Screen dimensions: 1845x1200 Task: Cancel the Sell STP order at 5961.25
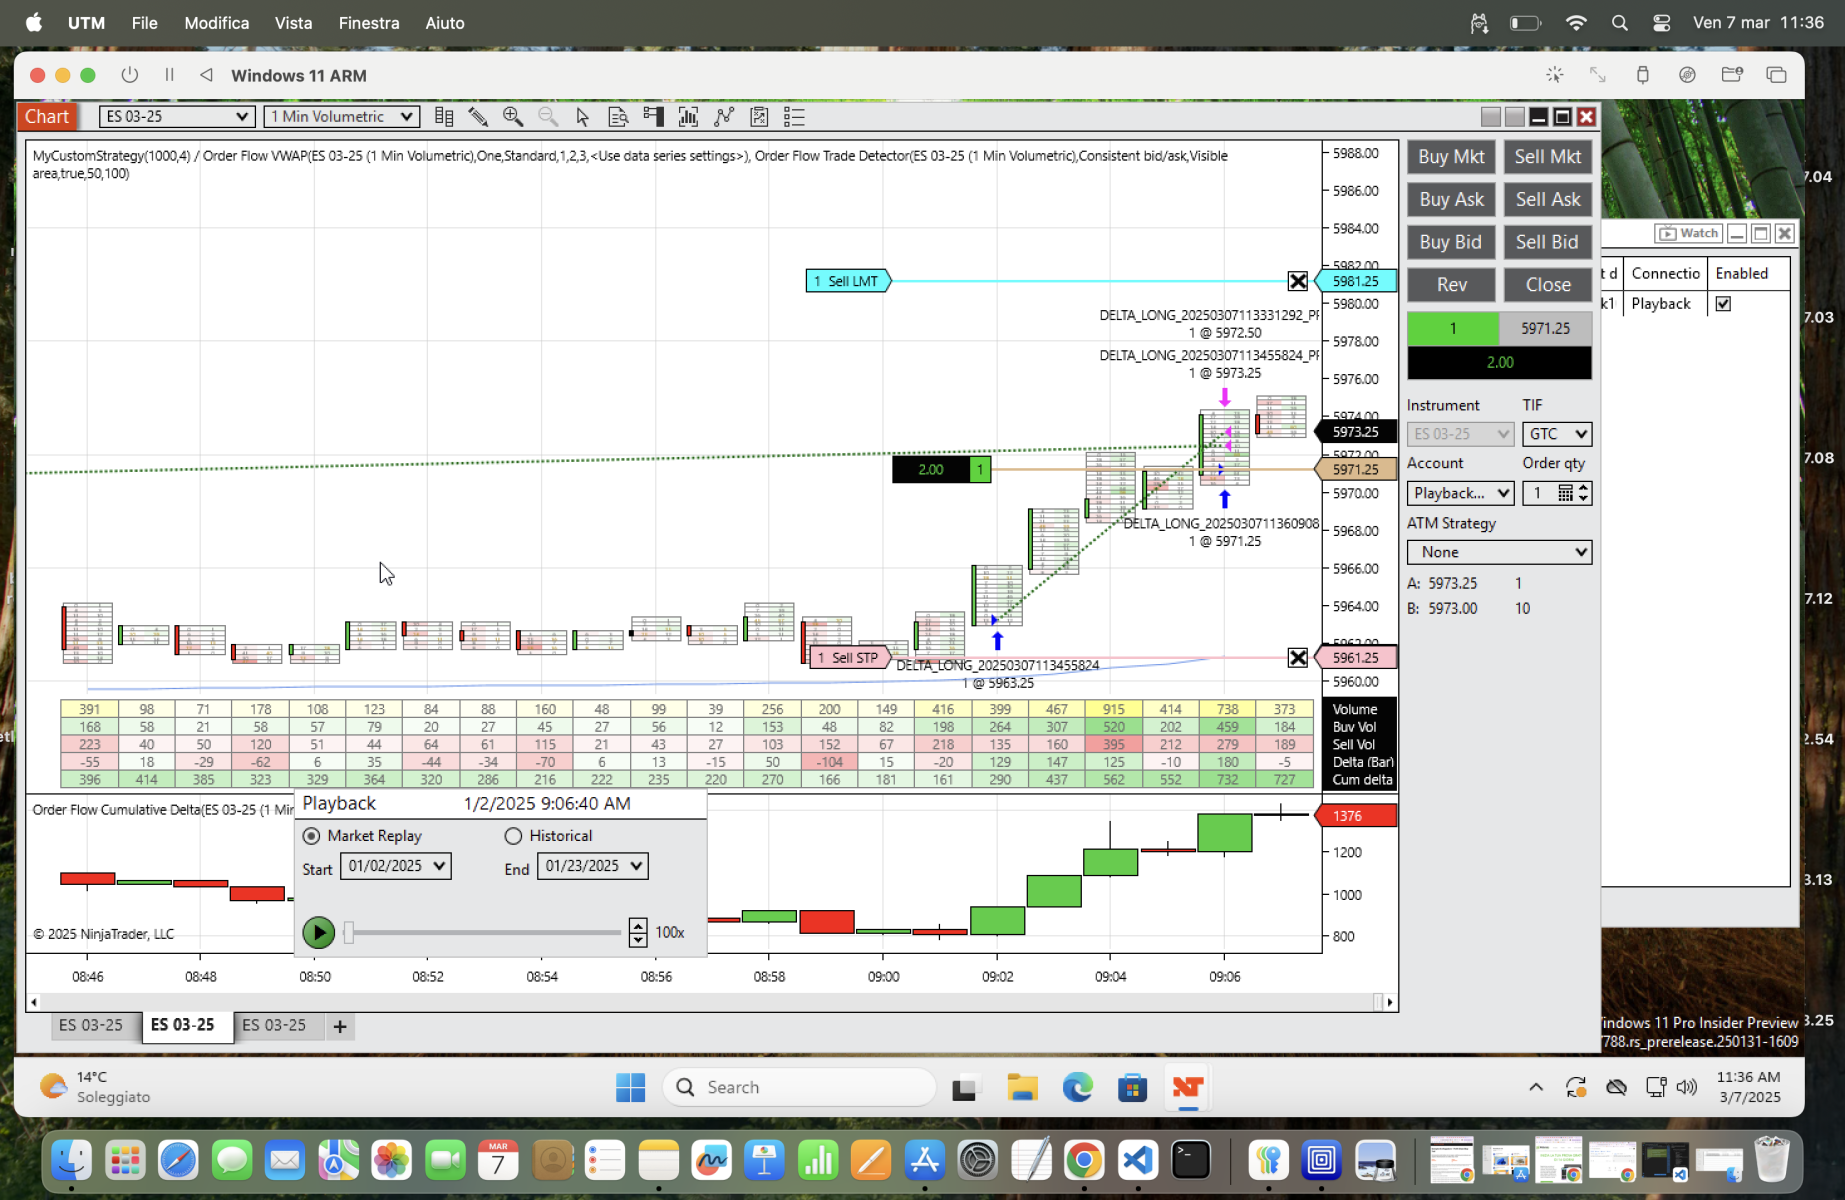(x=1297, y=657)
